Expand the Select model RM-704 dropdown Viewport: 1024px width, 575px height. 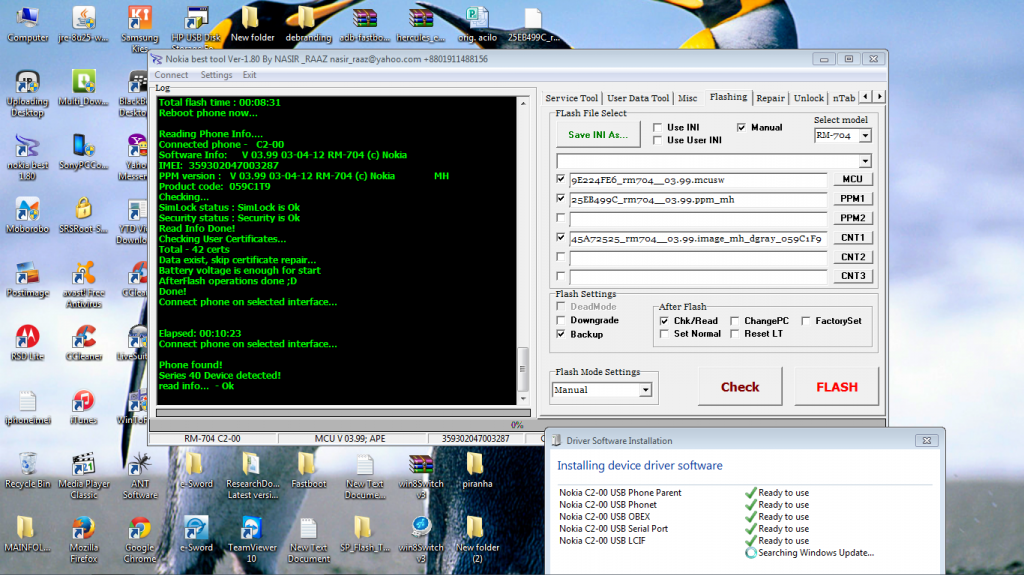pyautogui.click(x=864, y=136)
